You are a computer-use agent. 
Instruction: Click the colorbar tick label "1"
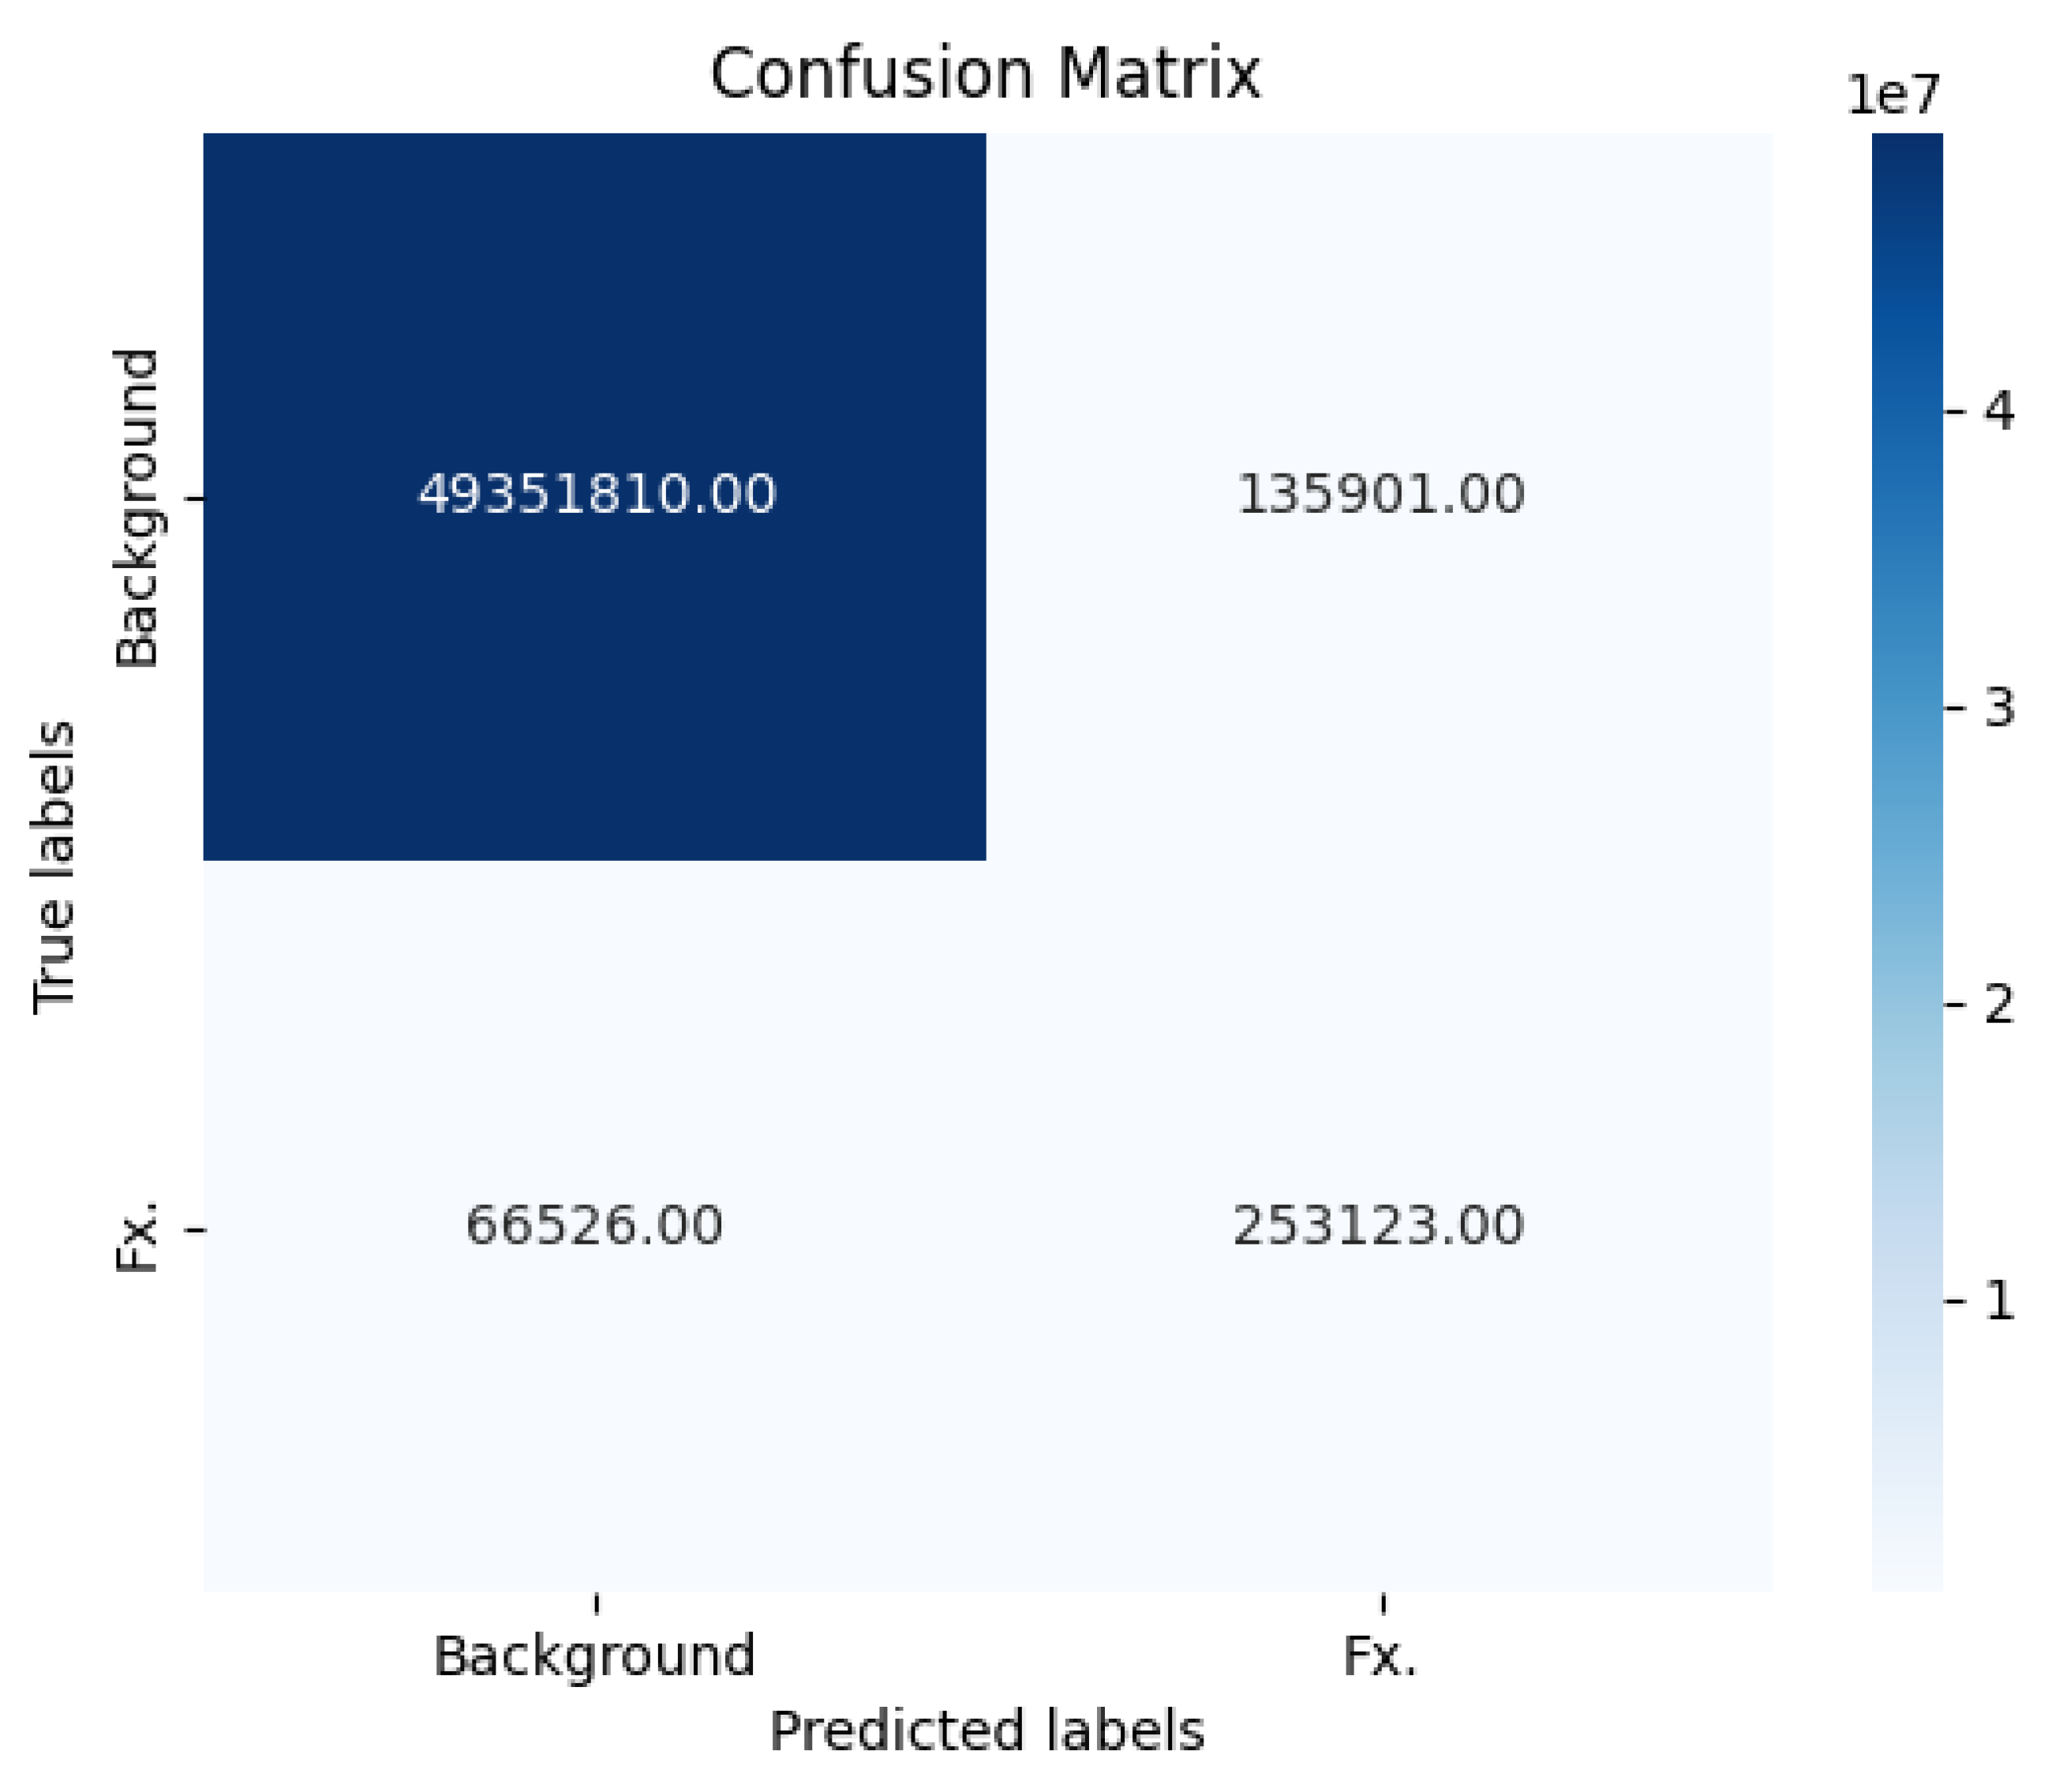click(1998, 1300)
